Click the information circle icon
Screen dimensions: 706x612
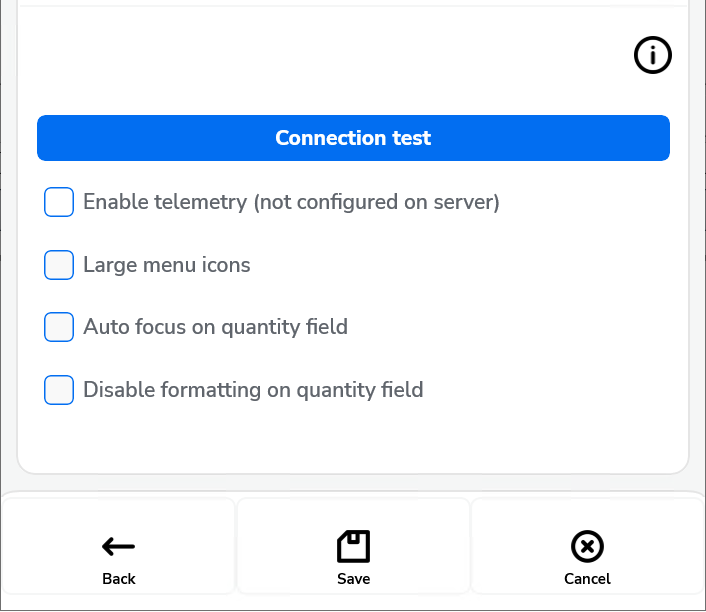click(653, 56)
